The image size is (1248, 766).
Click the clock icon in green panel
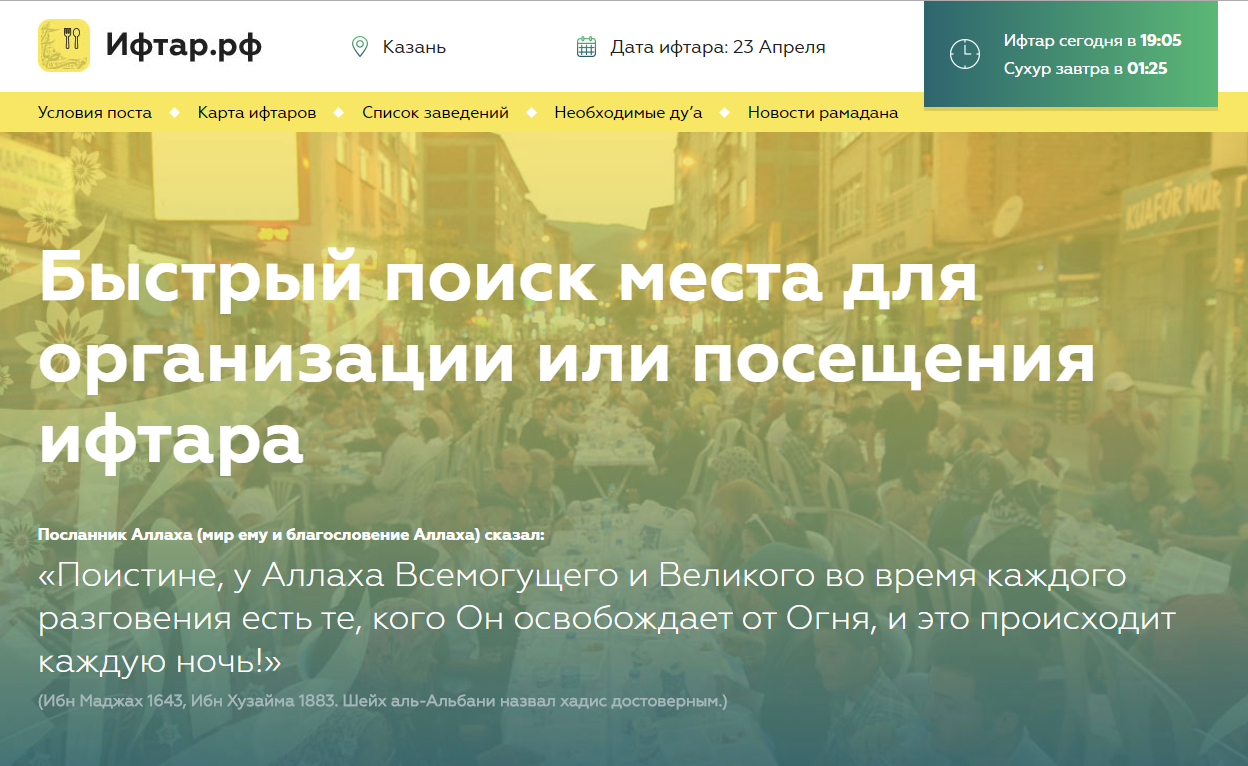coord(964,54)
